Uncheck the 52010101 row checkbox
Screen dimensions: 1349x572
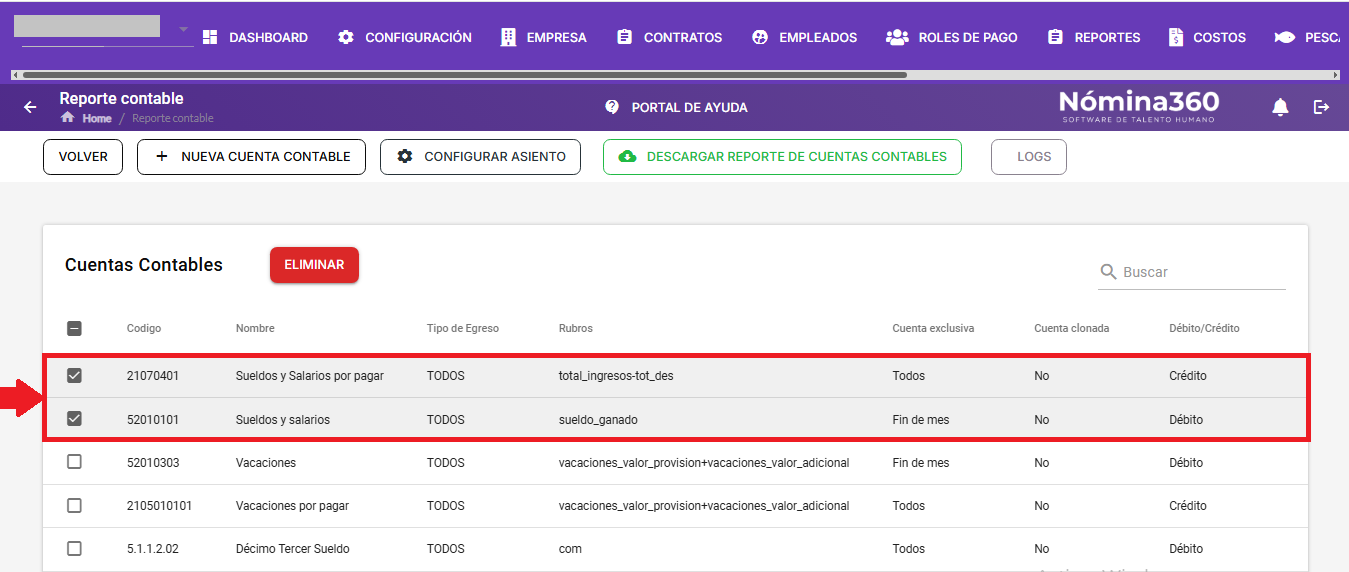74,419
